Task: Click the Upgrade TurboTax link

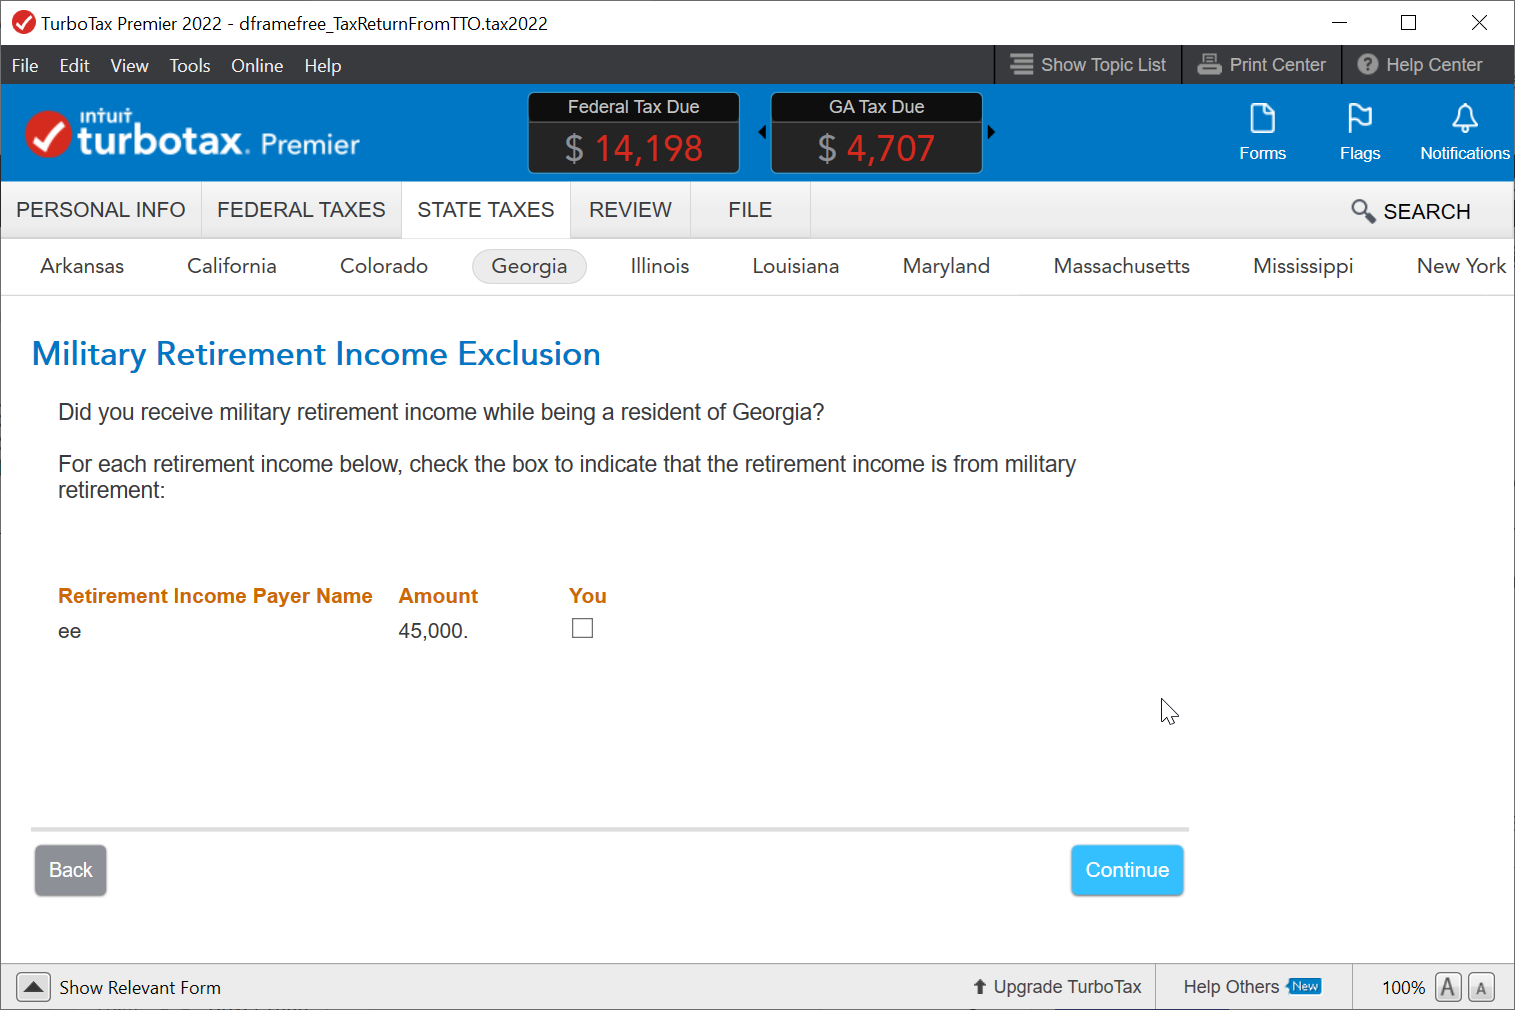Action: click(x=1057, y=987)
